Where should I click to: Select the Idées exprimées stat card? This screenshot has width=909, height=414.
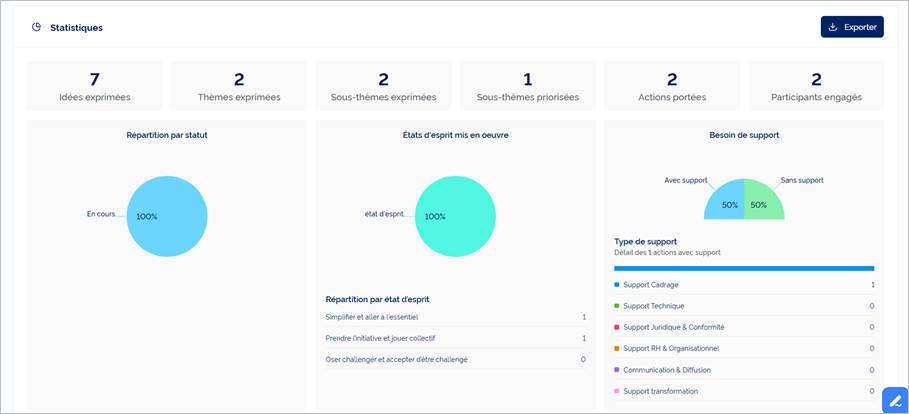[94, 86]
